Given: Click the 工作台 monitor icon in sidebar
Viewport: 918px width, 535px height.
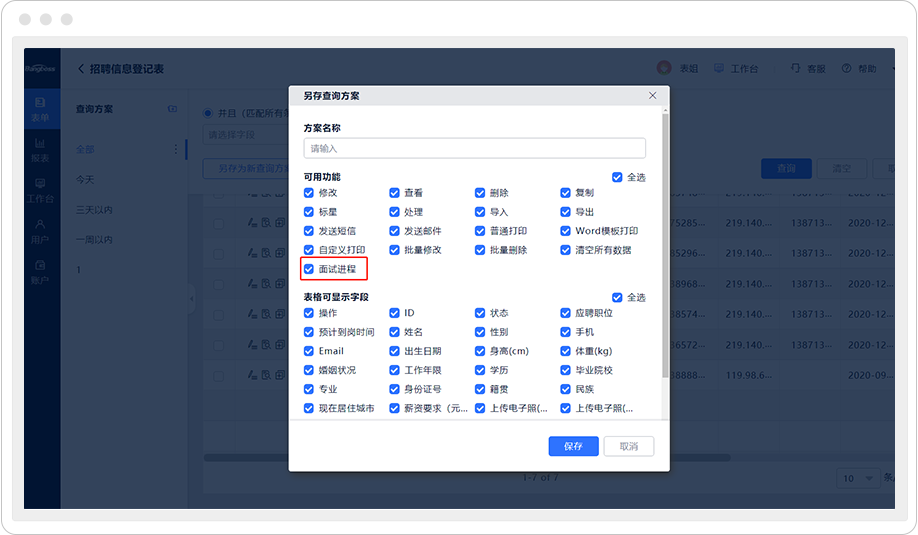Looking at the screenshot, I should pyautogui.click(x=40, y=184).
